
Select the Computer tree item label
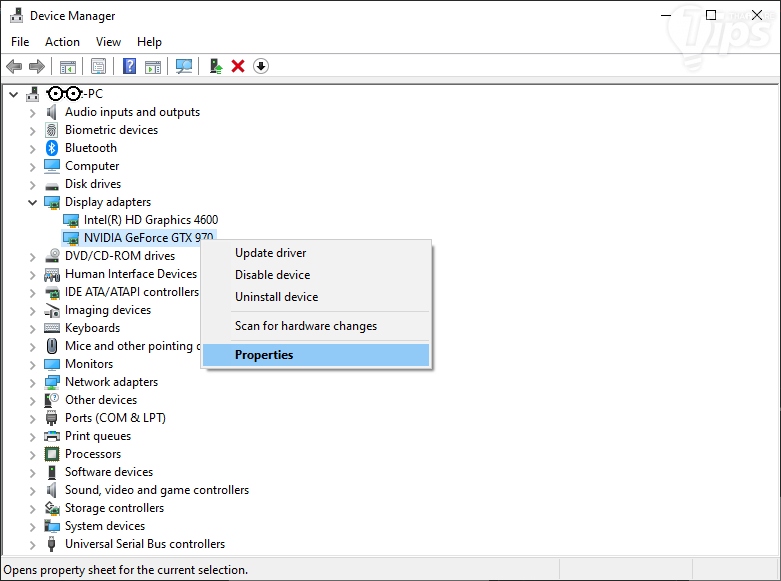(92, 166)
